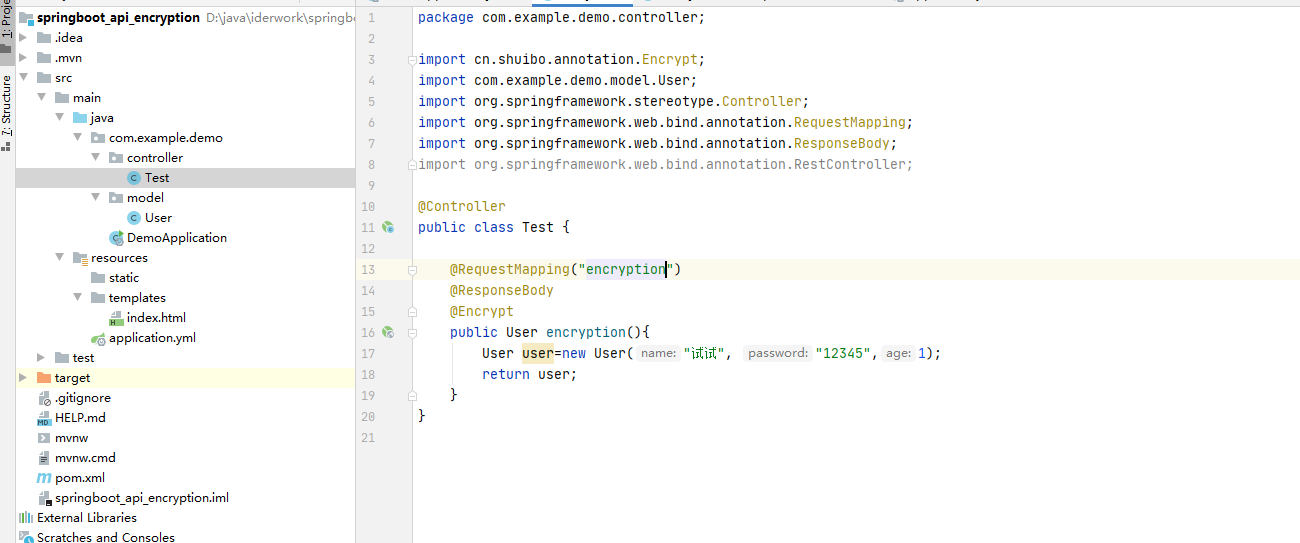The image size is (1300, 543).
Task: Collapse the controller package
Action: [95, 158]
